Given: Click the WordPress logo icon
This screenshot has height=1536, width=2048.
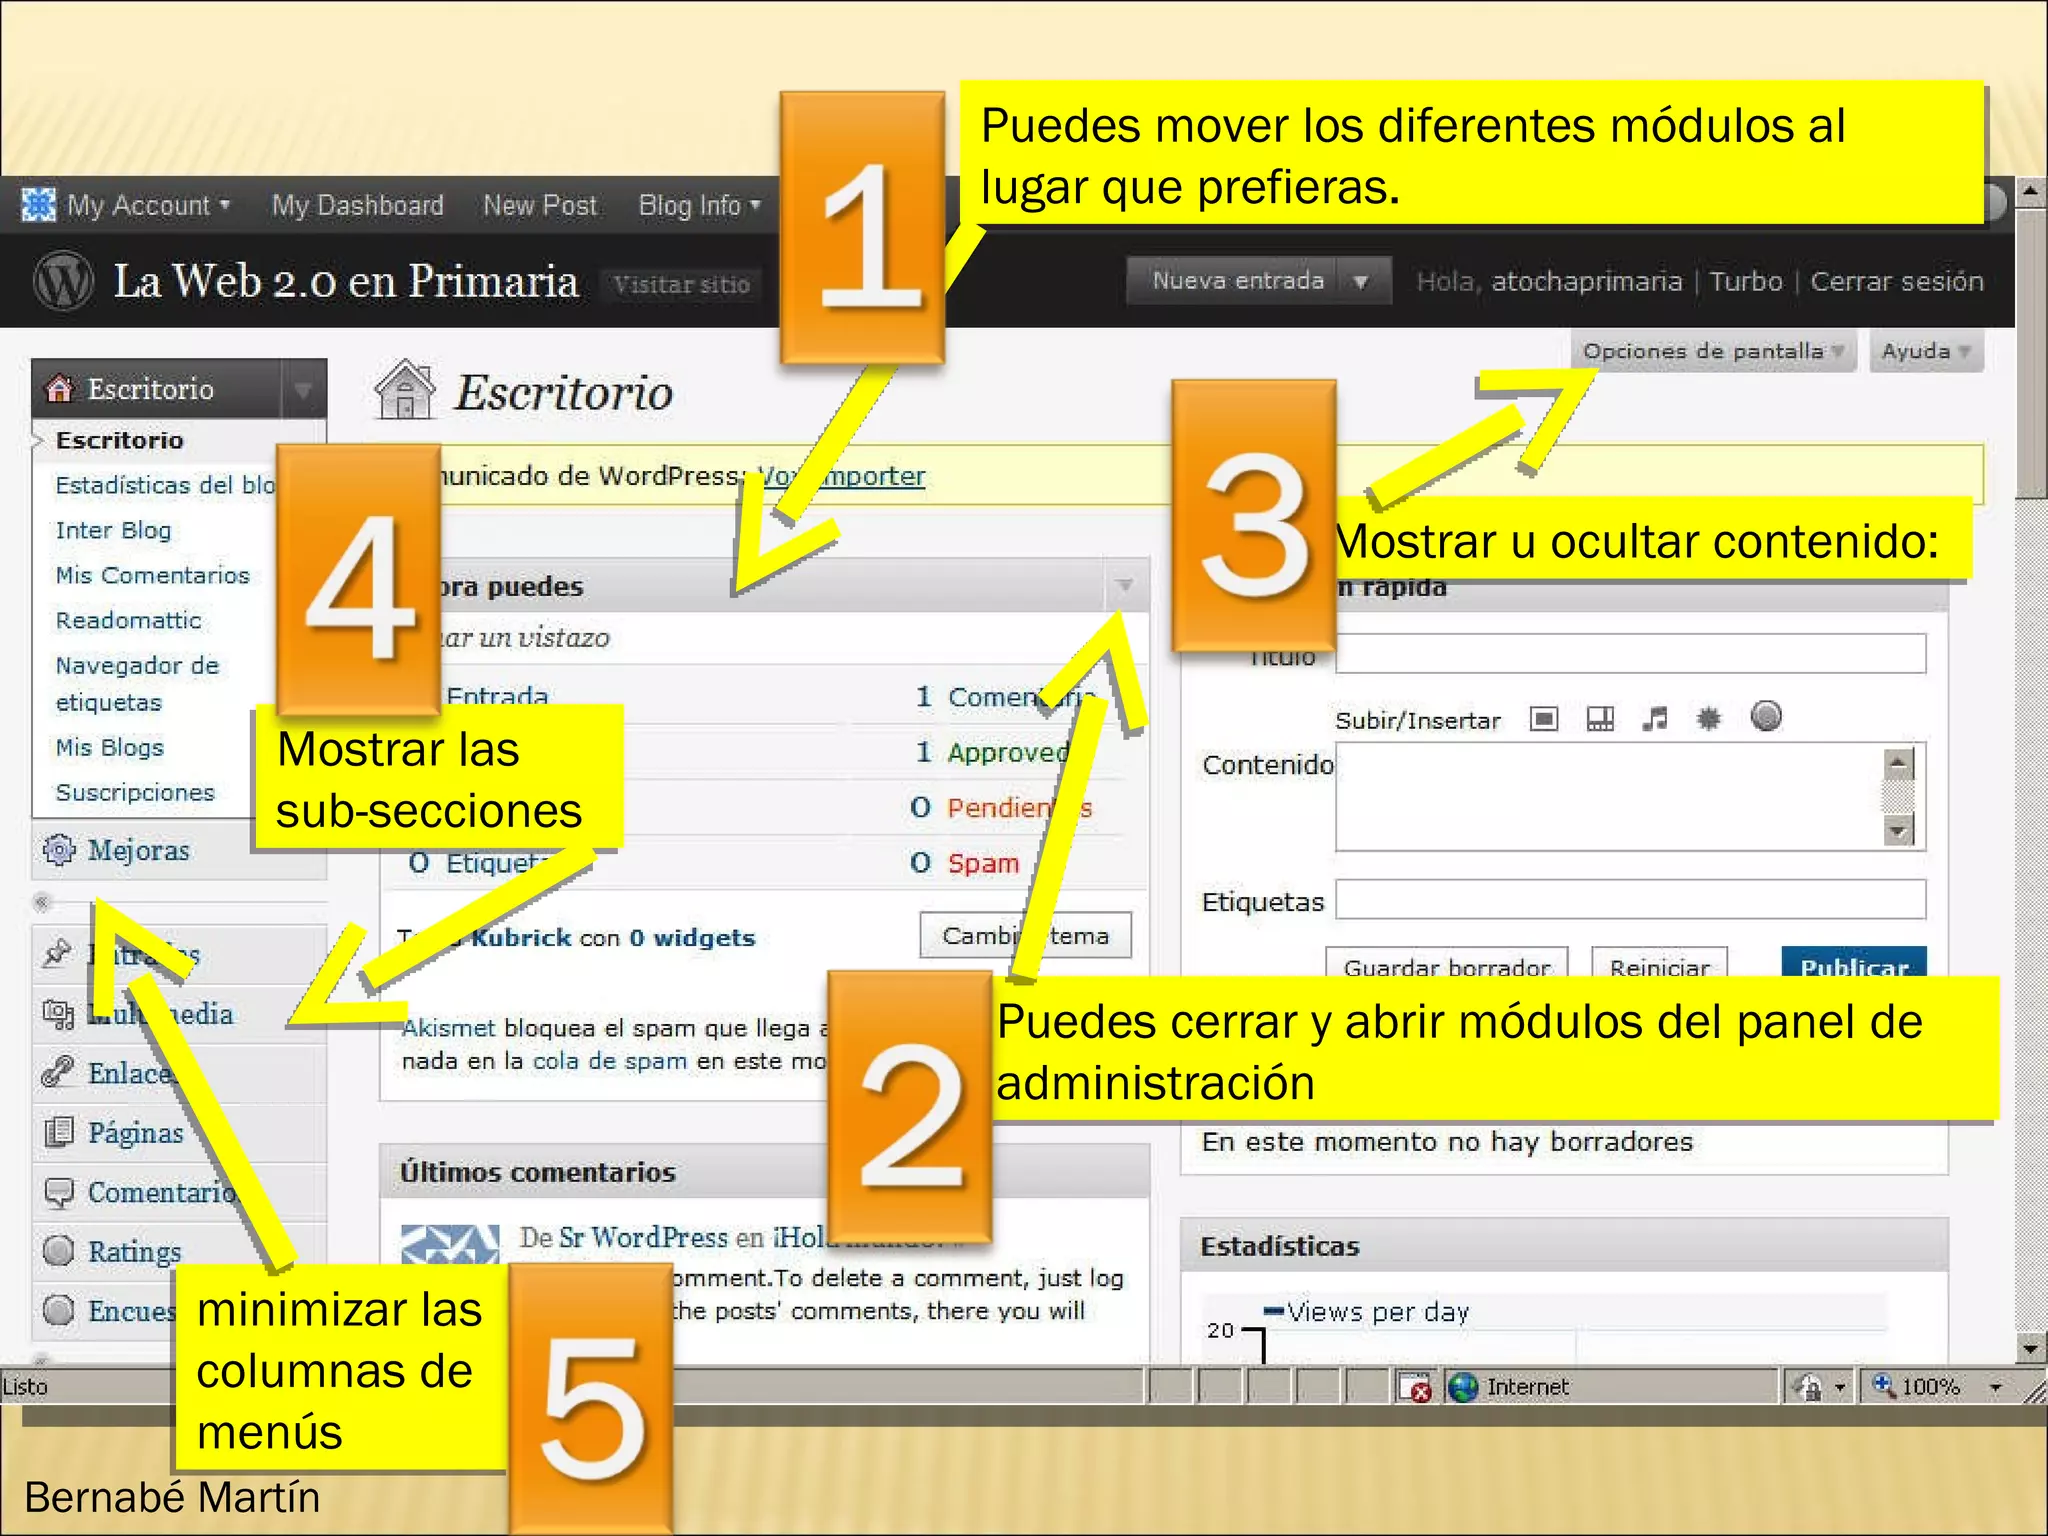Looking at the screenshot, I should pyautogui.click(x=64, y=281).
